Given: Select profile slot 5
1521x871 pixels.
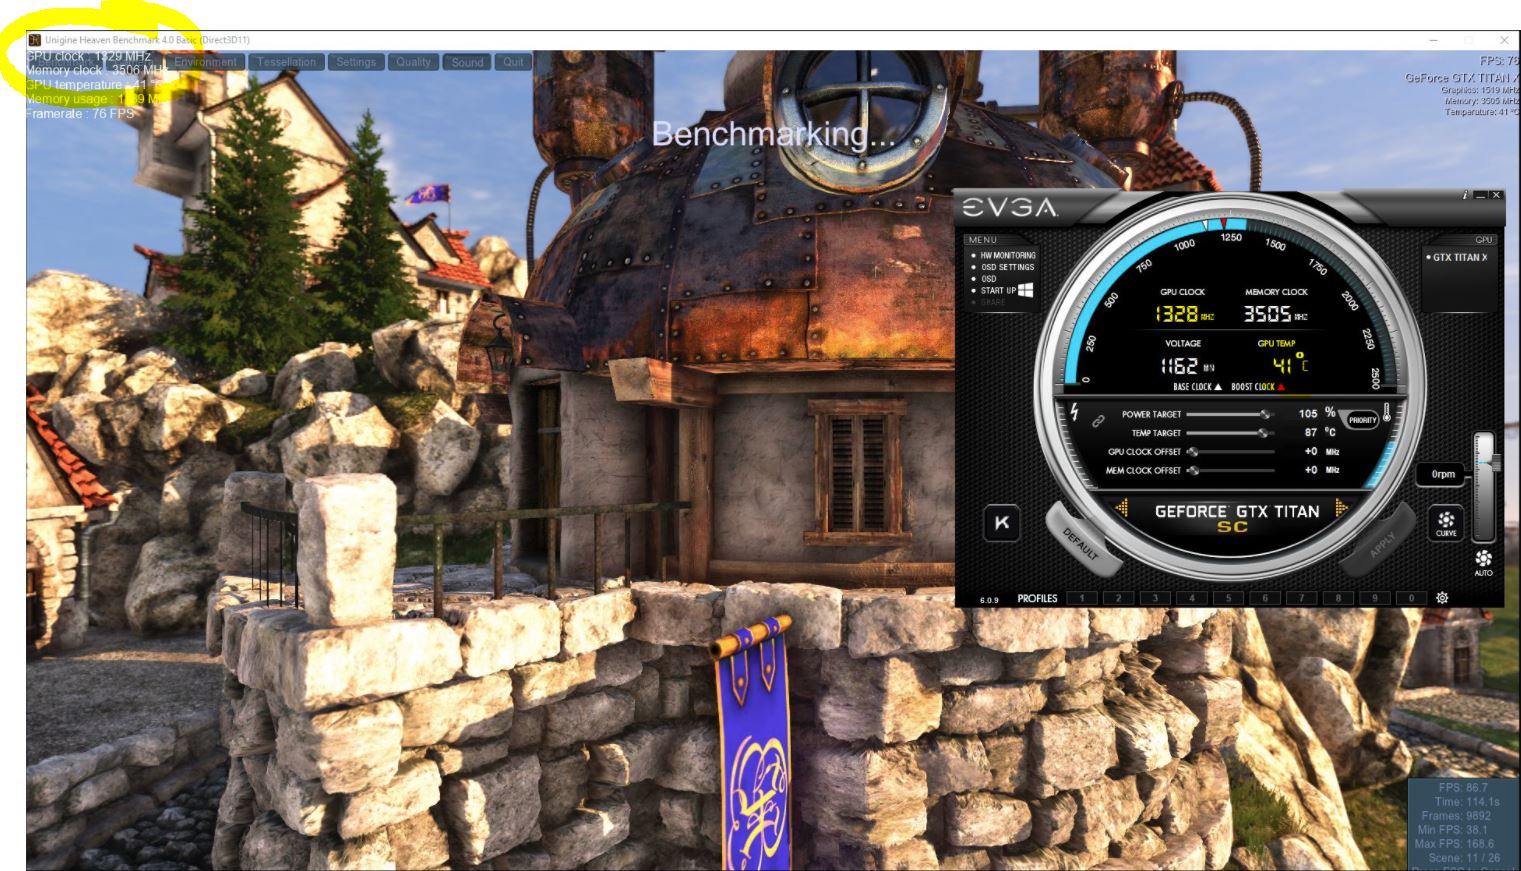Looking at the screenshot, I should [x=1228, y=598].
